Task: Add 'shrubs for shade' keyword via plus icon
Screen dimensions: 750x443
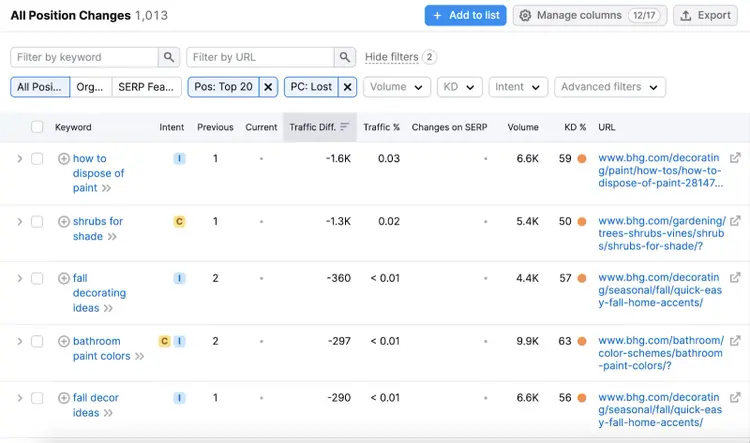Action: pyautogui.click(x=64, y=222)
